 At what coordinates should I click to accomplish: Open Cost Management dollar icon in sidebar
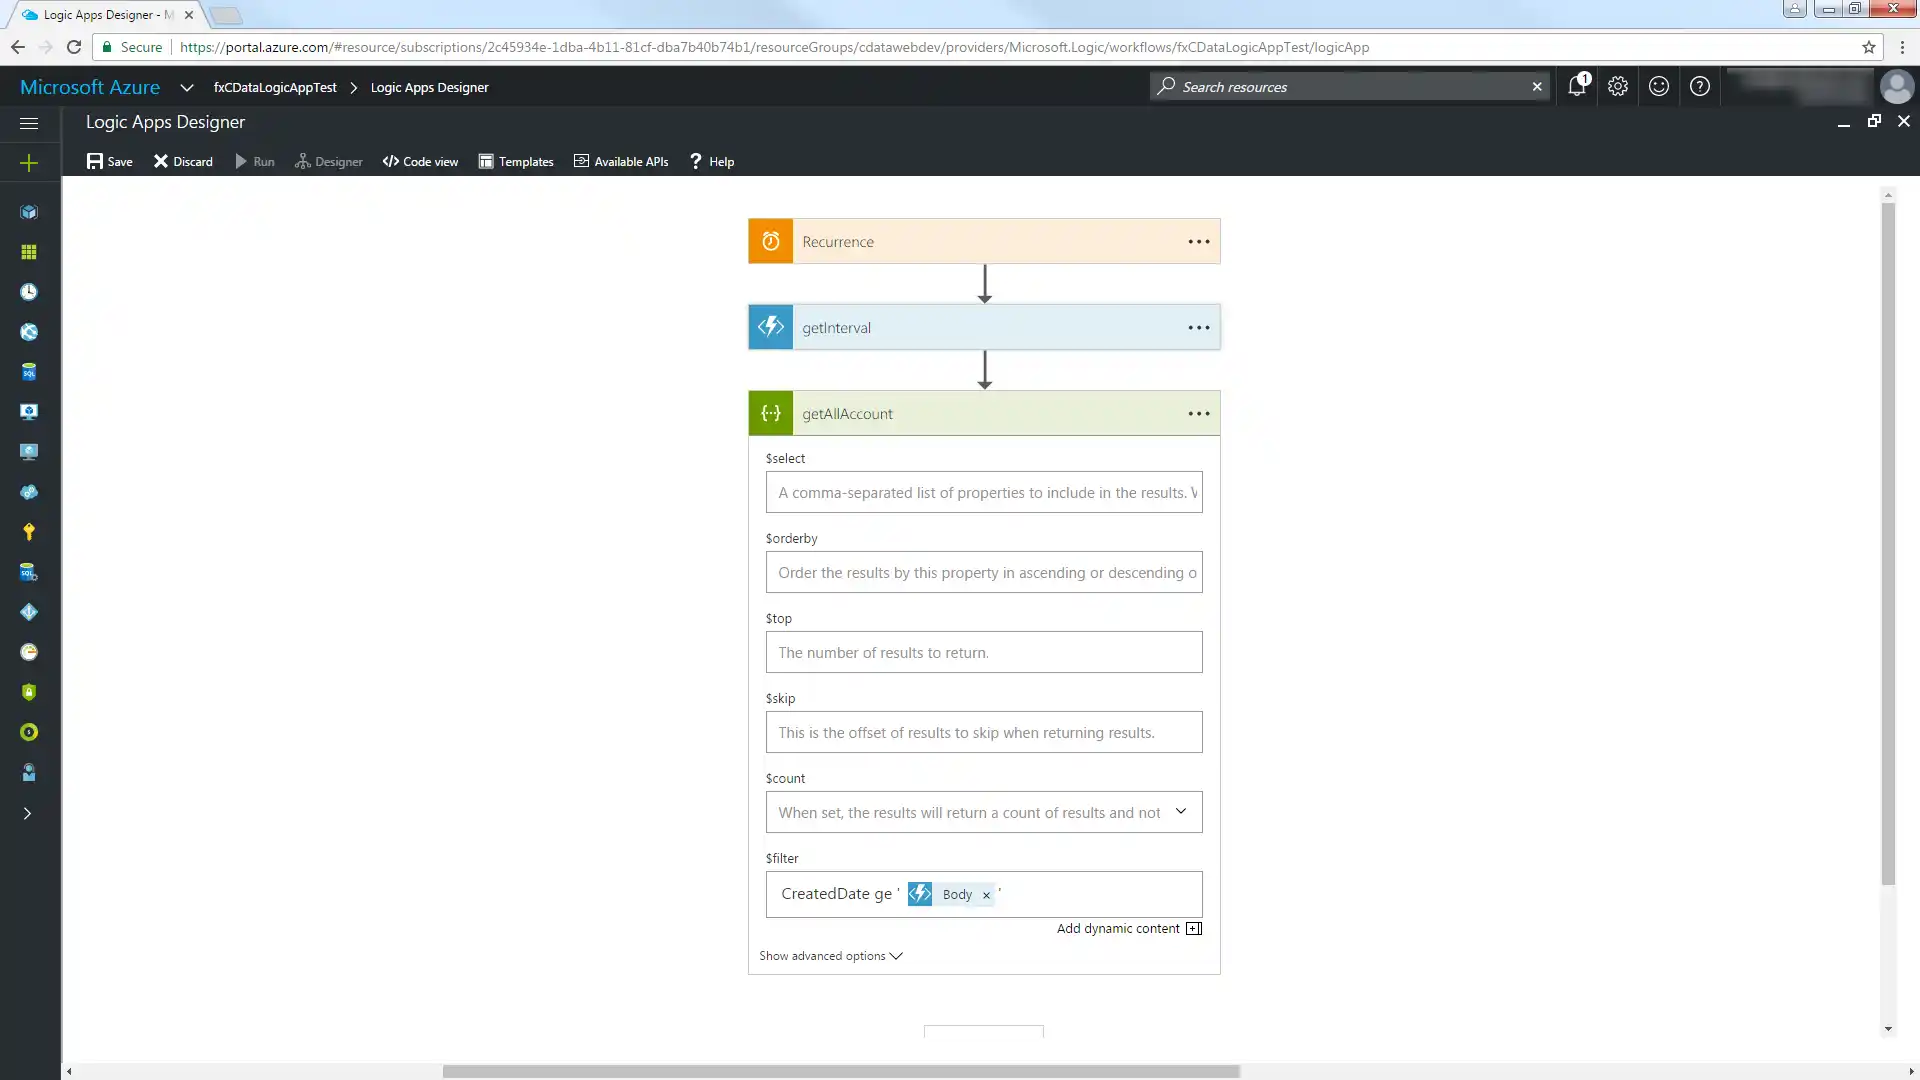point(29,732)
